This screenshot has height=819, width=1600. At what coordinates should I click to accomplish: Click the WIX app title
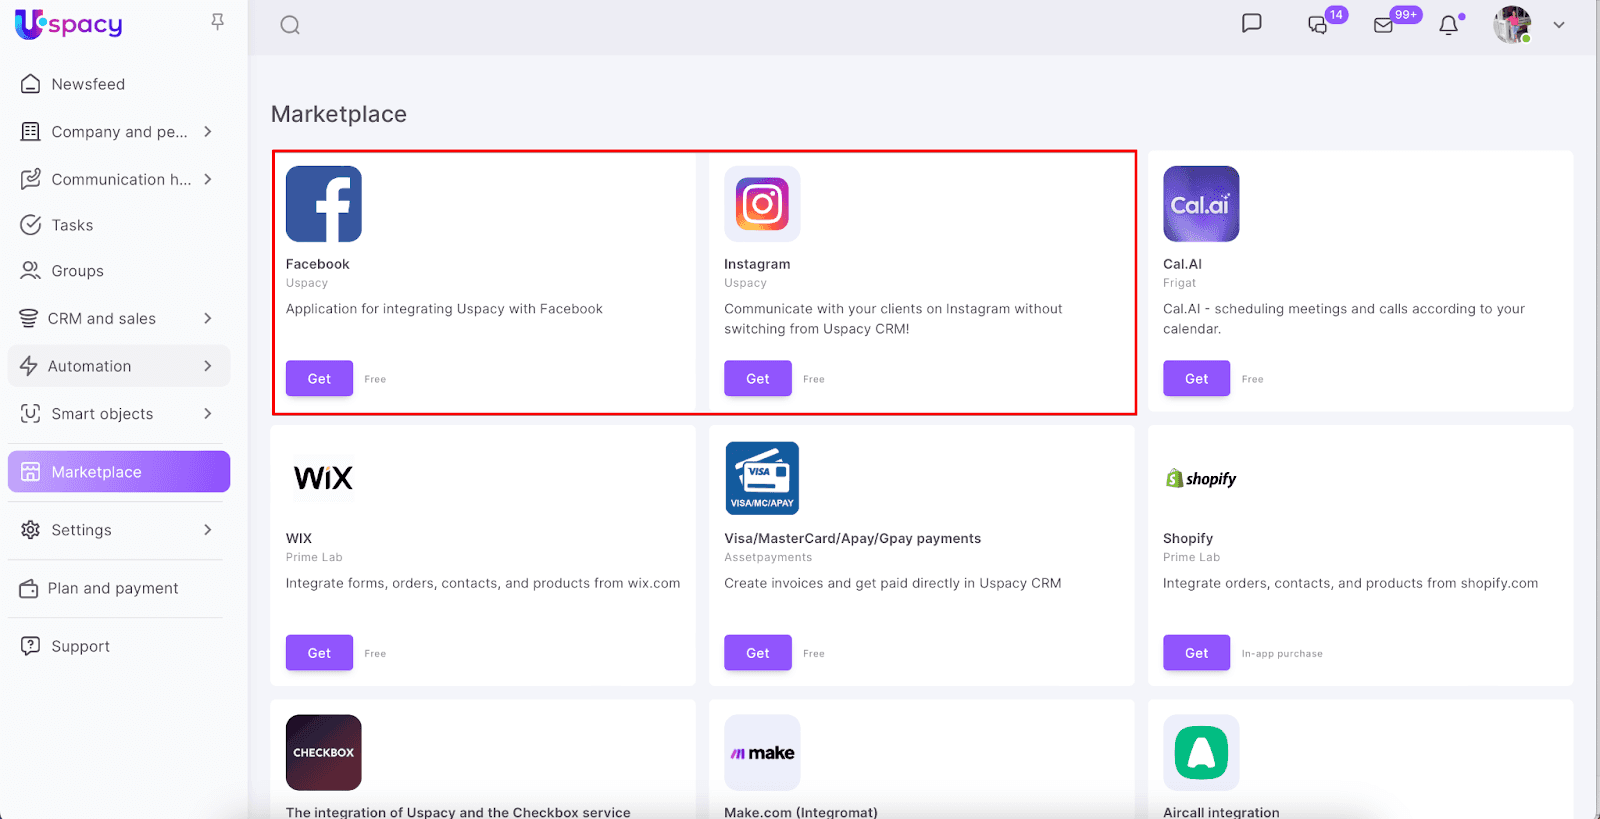(299, 538)
